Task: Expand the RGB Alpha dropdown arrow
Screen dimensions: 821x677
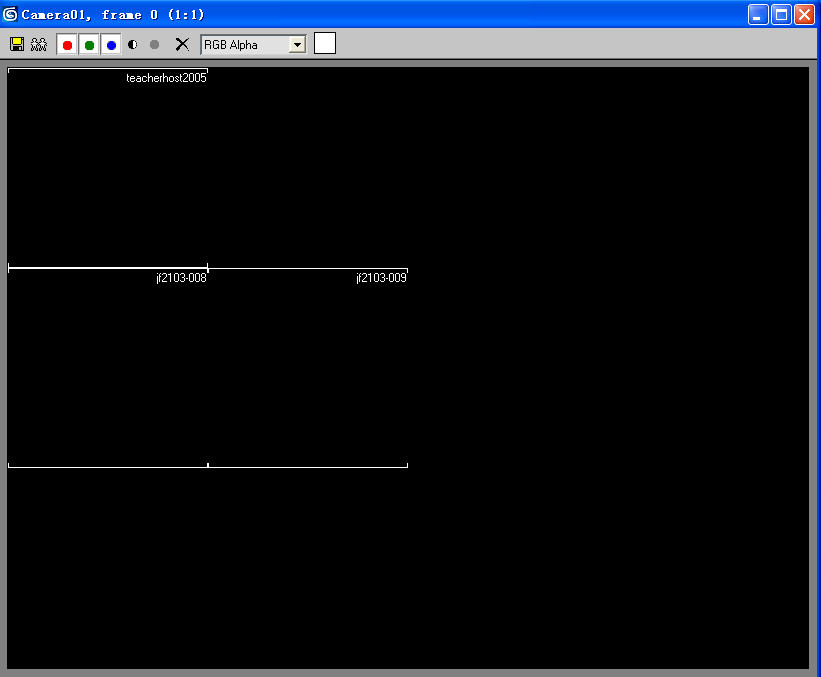Action: (x=297, y=45)
